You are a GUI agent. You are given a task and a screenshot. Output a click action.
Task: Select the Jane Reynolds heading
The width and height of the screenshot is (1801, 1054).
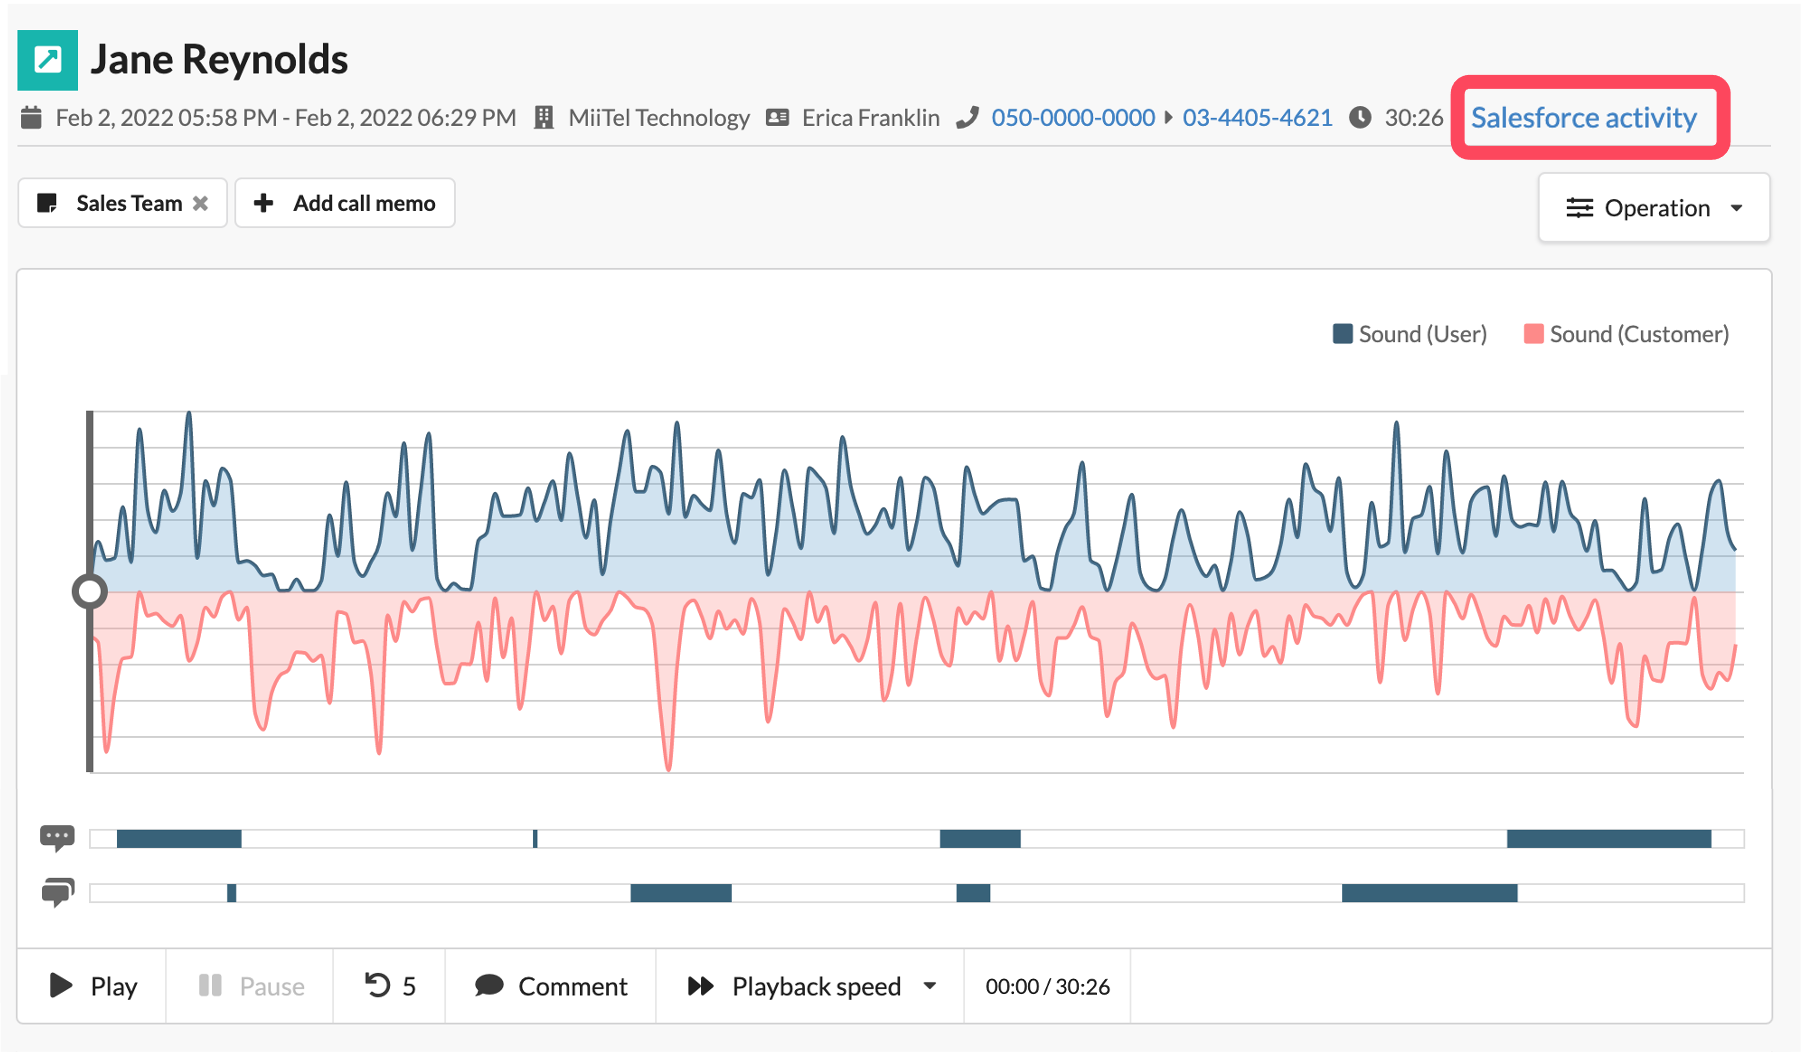click(219, 60)
